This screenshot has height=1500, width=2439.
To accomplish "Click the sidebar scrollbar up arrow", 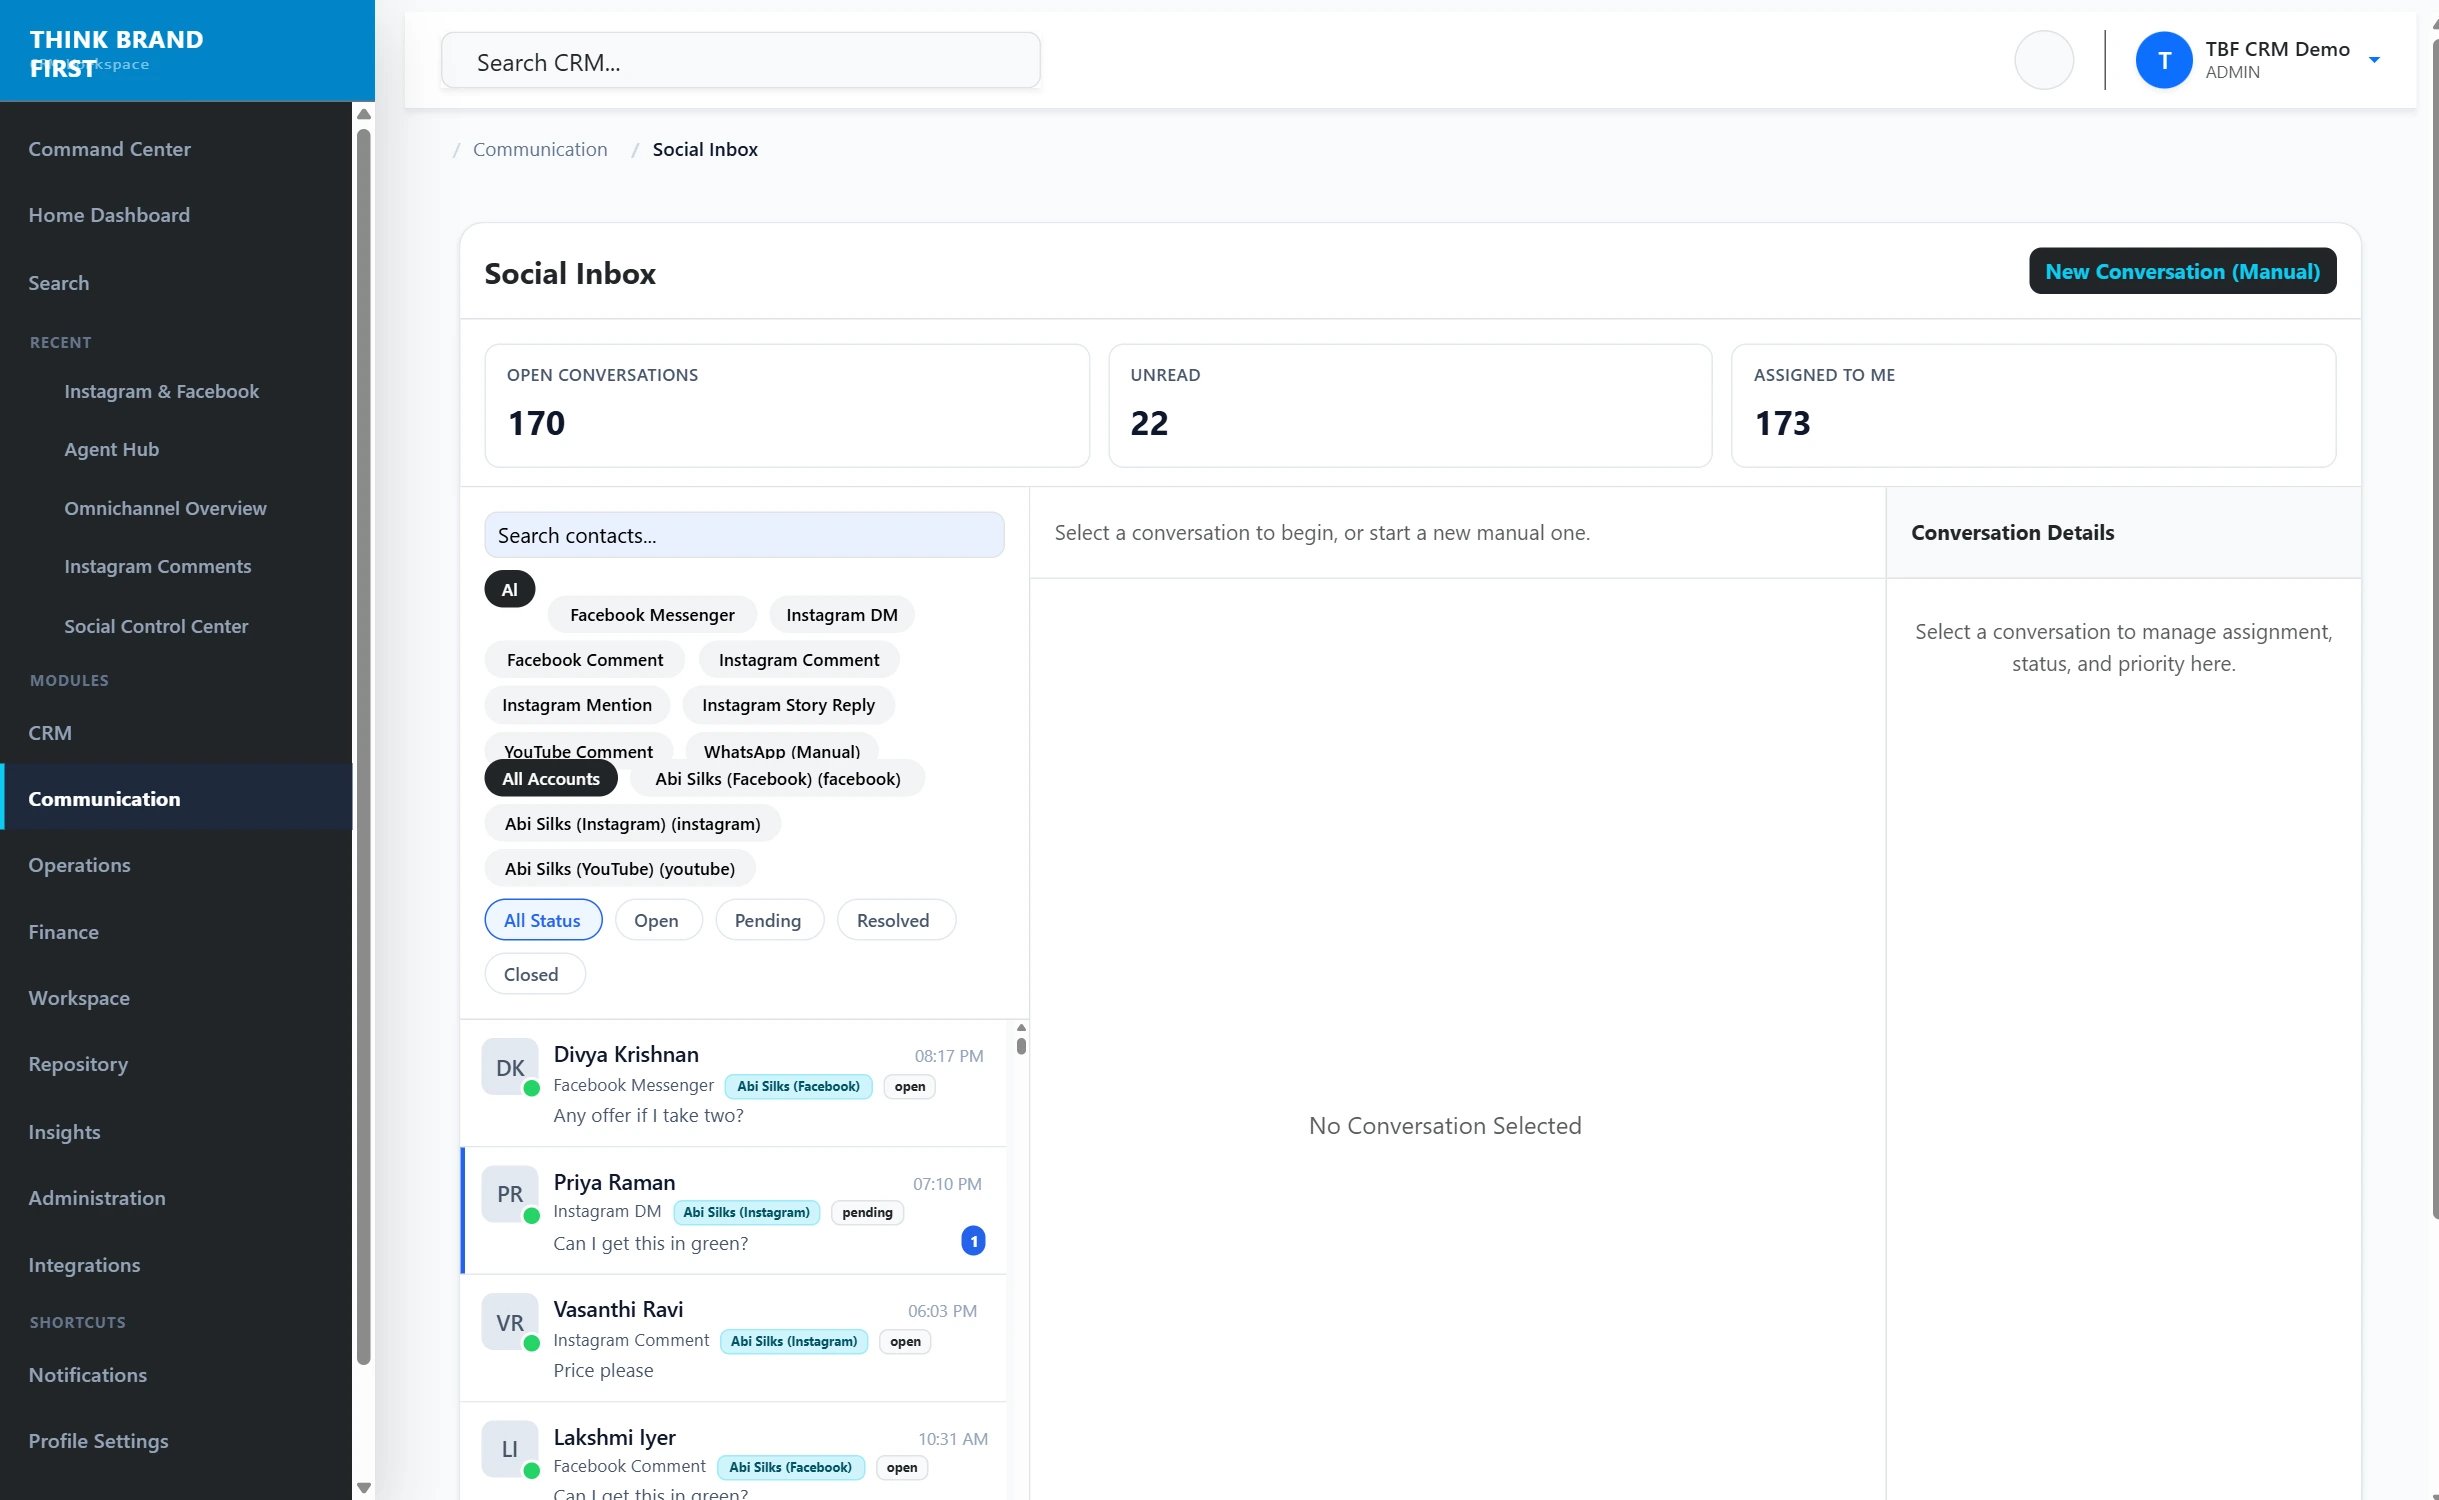I will pyautogui.click(x=364, y=114).
